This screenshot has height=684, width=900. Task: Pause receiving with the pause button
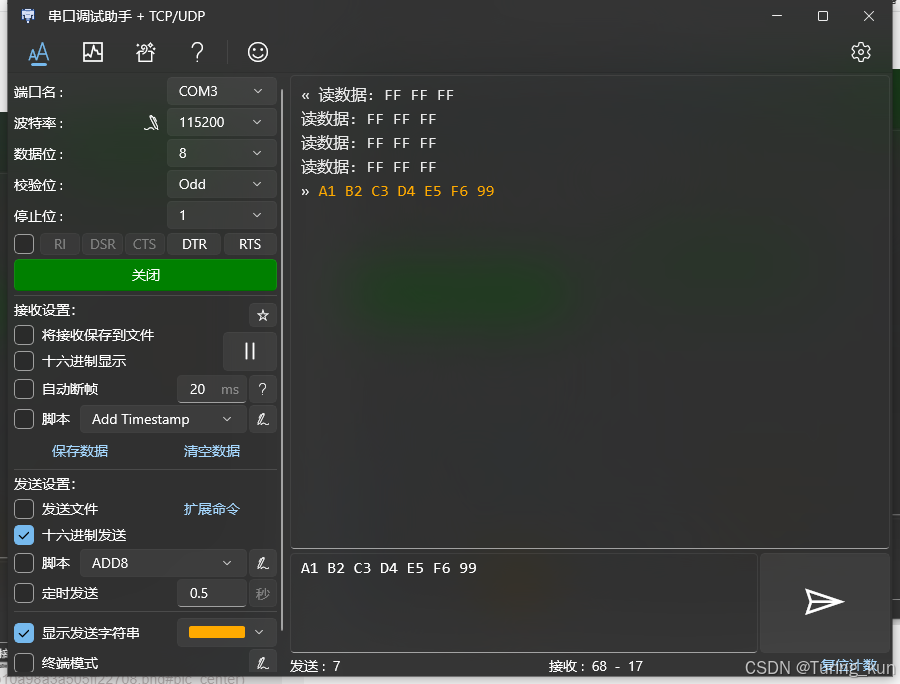[250, 351]
